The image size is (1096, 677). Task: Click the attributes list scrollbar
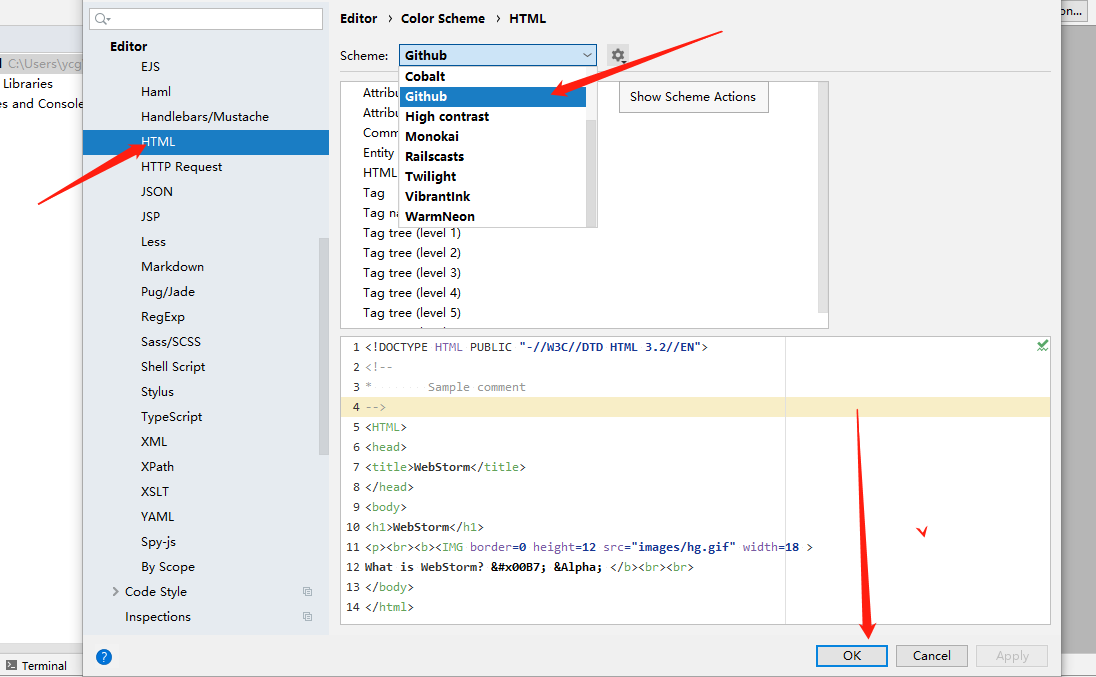(823, 197)
